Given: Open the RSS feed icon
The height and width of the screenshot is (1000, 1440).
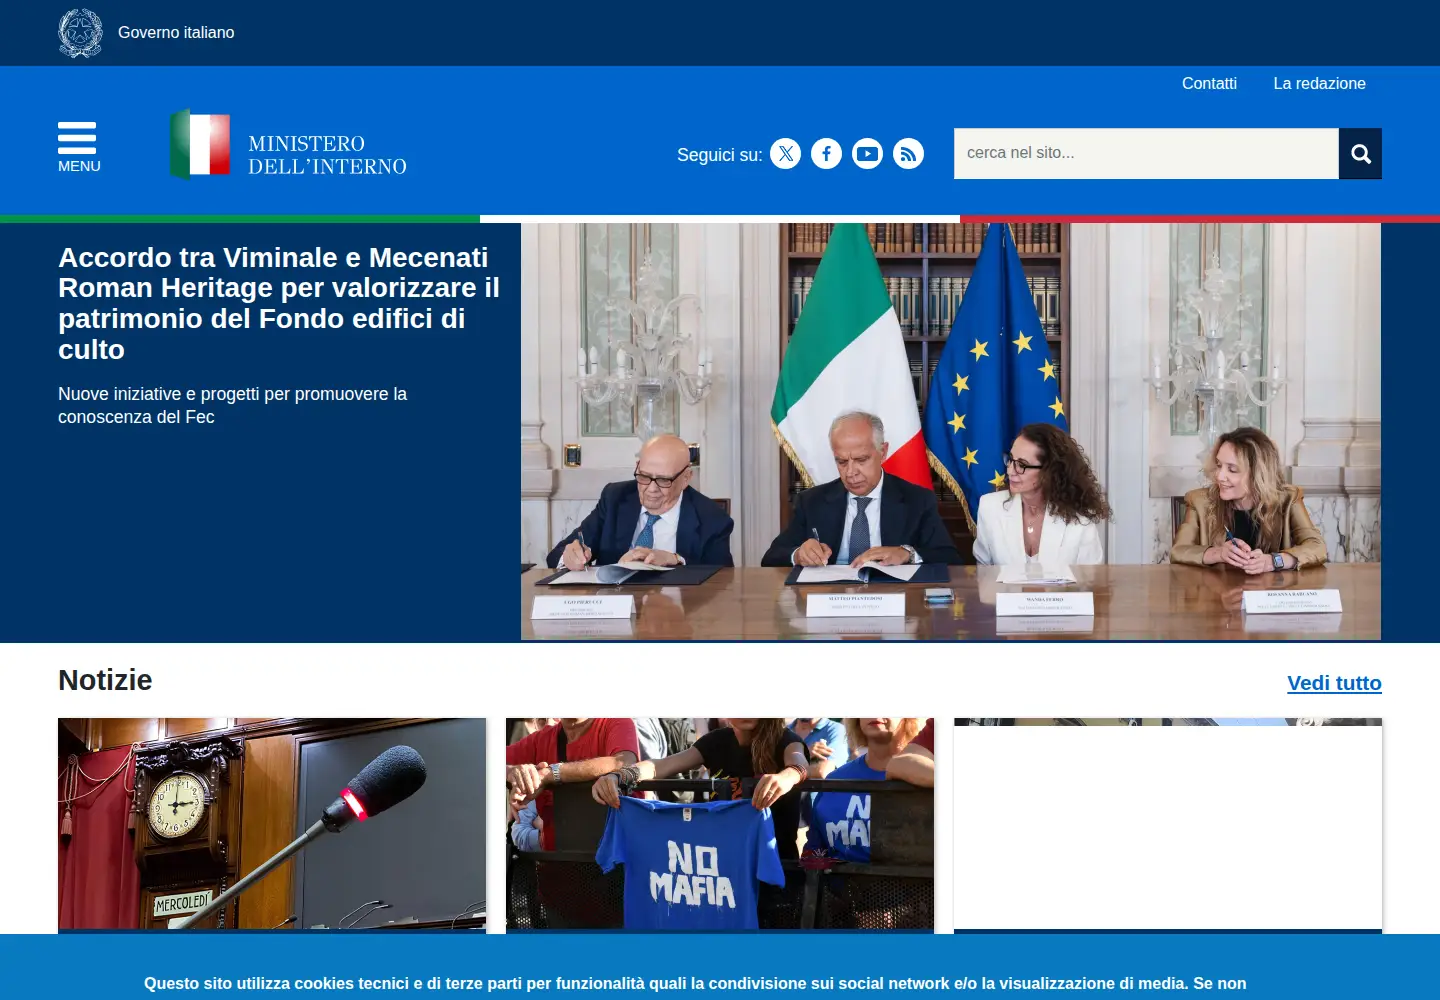Looking at the screenshot, I should [908, 153].
